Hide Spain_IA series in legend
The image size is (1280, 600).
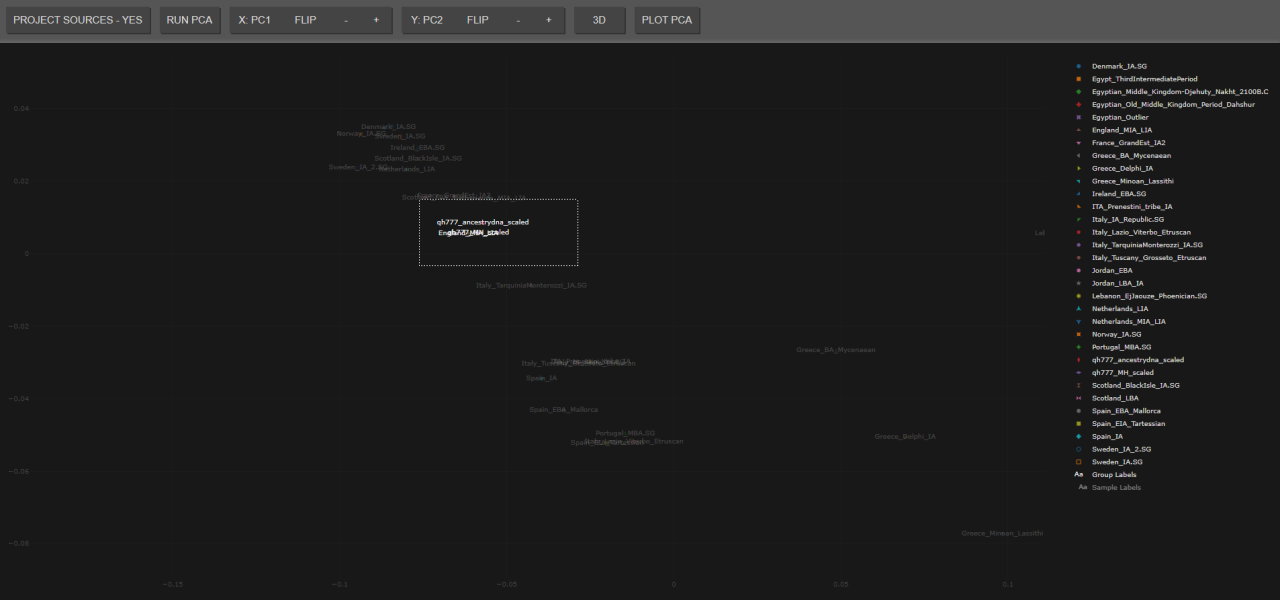1107,436
